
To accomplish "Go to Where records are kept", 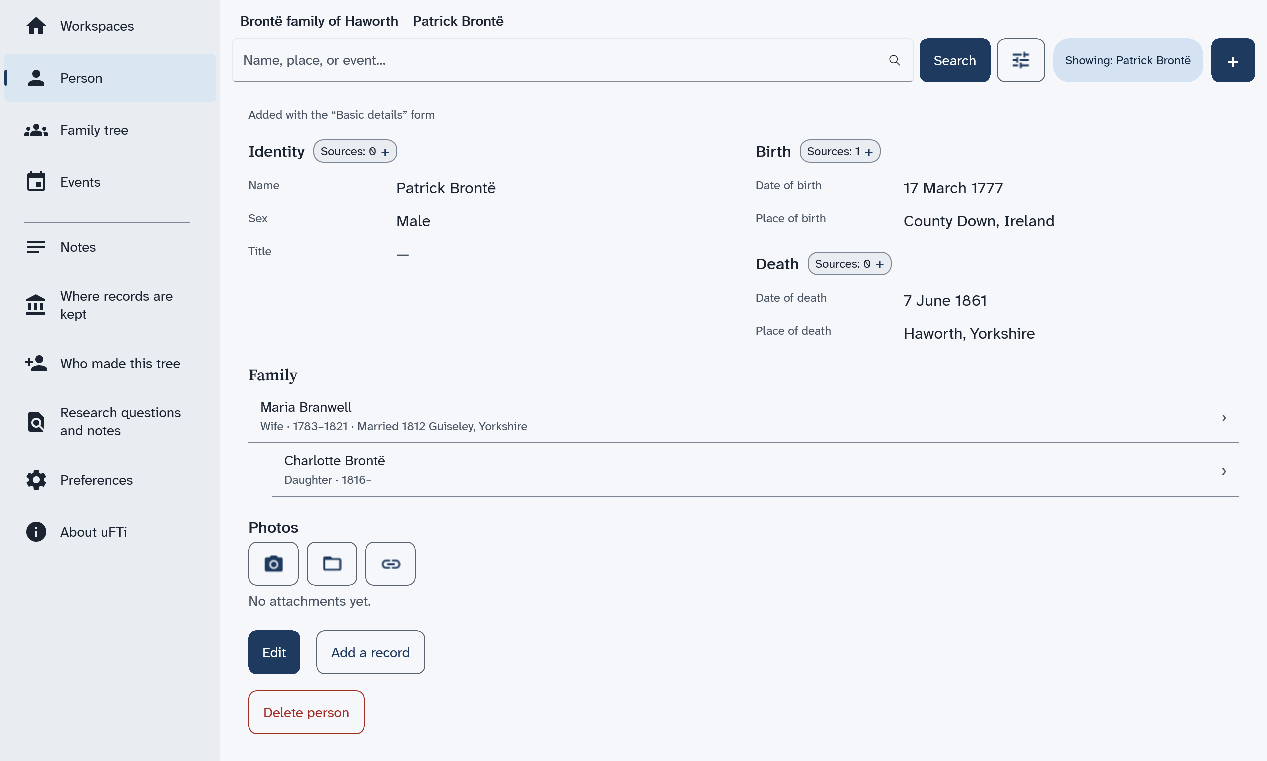I will pyautogui.click(x=110, y=305).
